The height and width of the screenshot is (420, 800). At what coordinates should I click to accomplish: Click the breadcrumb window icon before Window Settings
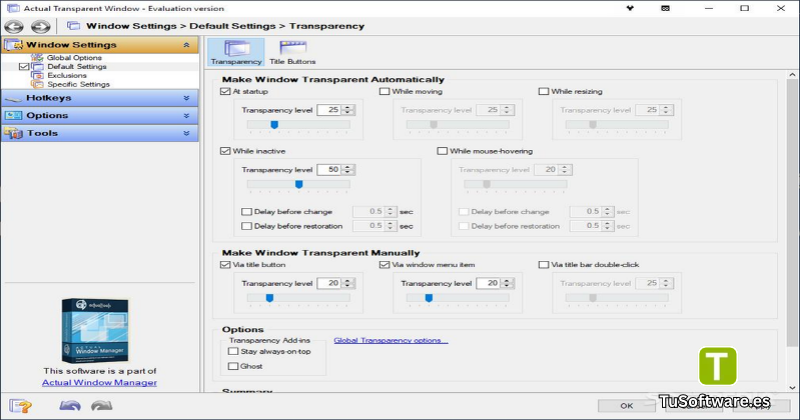tap(73, 26)
